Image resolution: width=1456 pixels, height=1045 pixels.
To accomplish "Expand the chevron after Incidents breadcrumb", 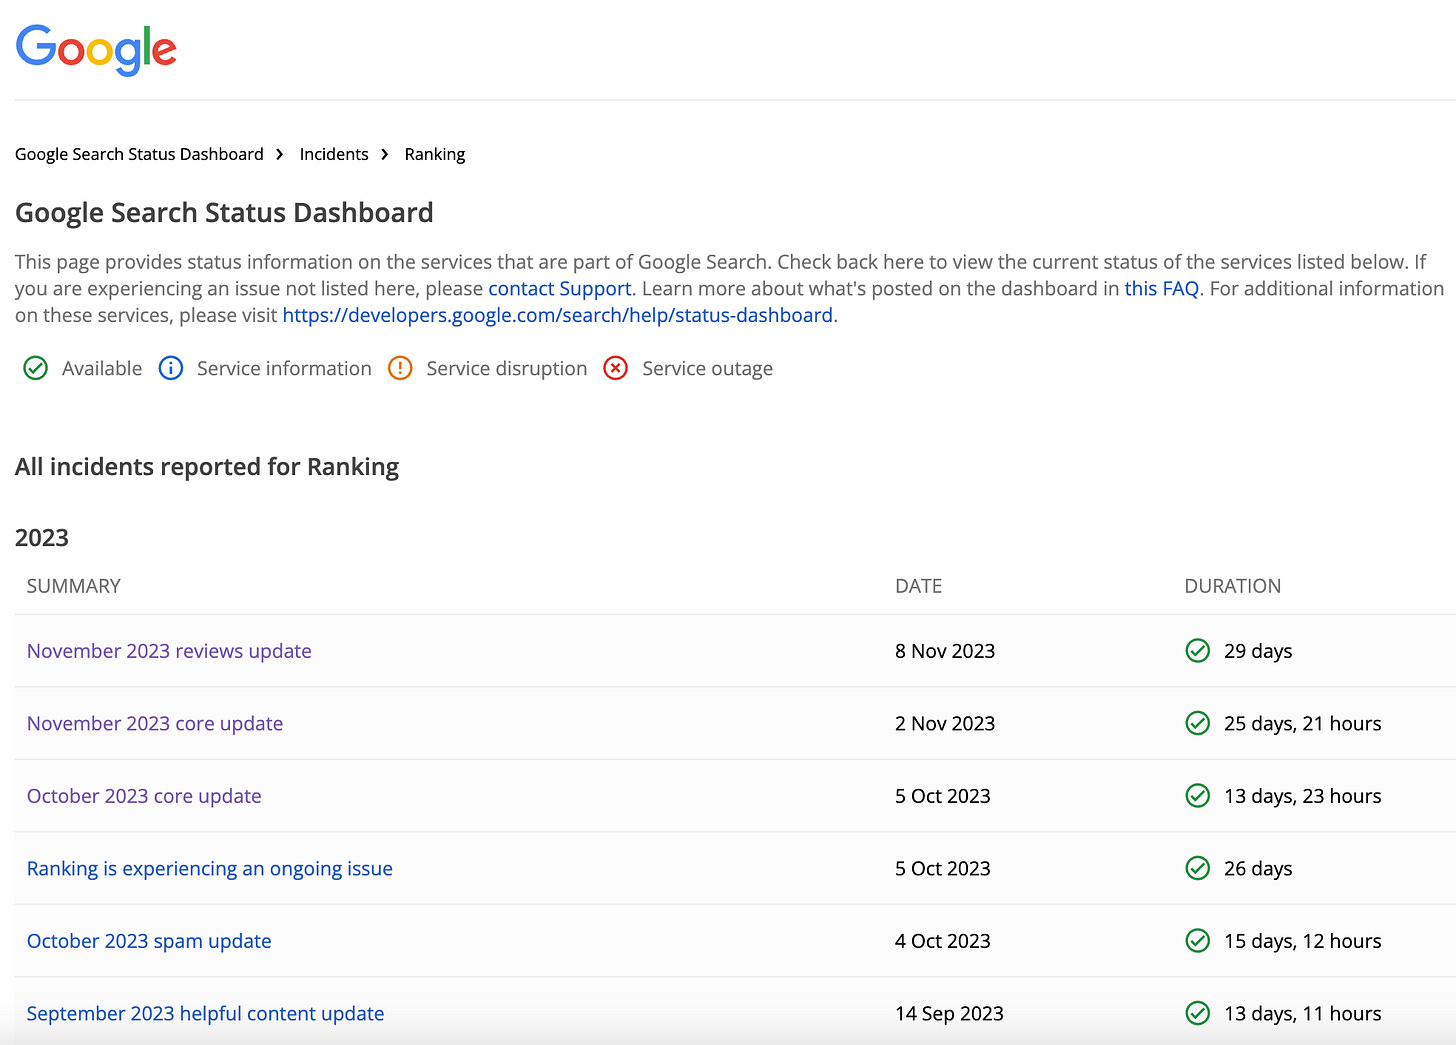I will 384,154.
